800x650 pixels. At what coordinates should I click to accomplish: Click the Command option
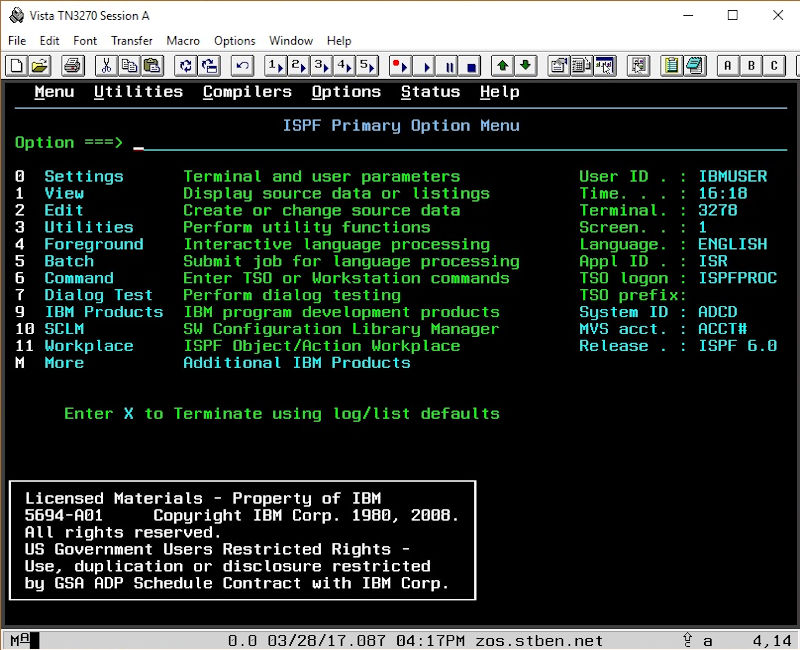[x=79, y=278]
